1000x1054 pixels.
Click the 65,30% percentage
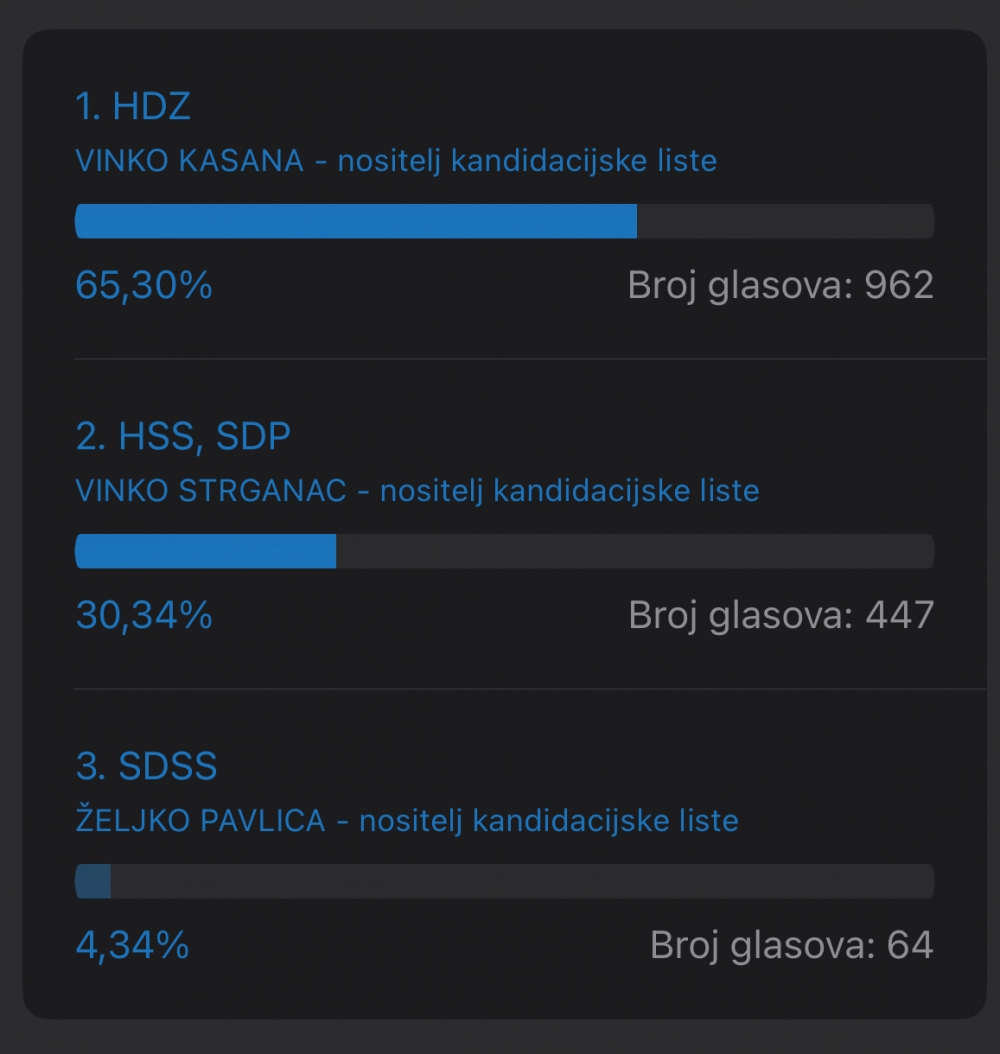pos(144,285)
